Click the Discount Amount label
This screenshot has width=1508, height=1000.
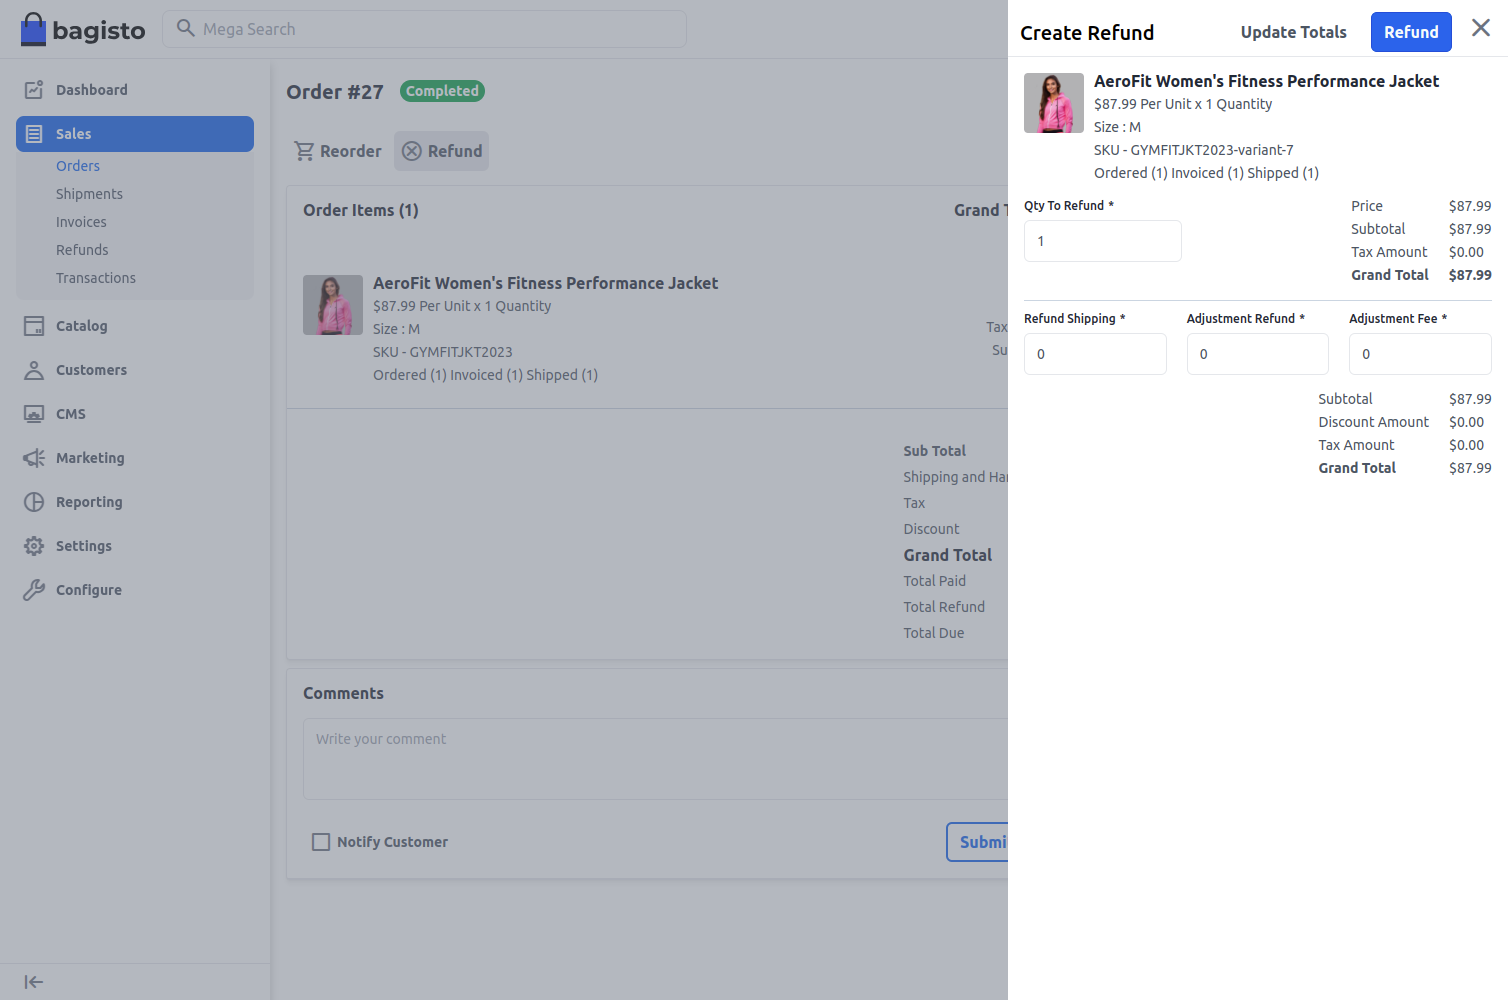pyautogui.click(x=1373, y=422)
